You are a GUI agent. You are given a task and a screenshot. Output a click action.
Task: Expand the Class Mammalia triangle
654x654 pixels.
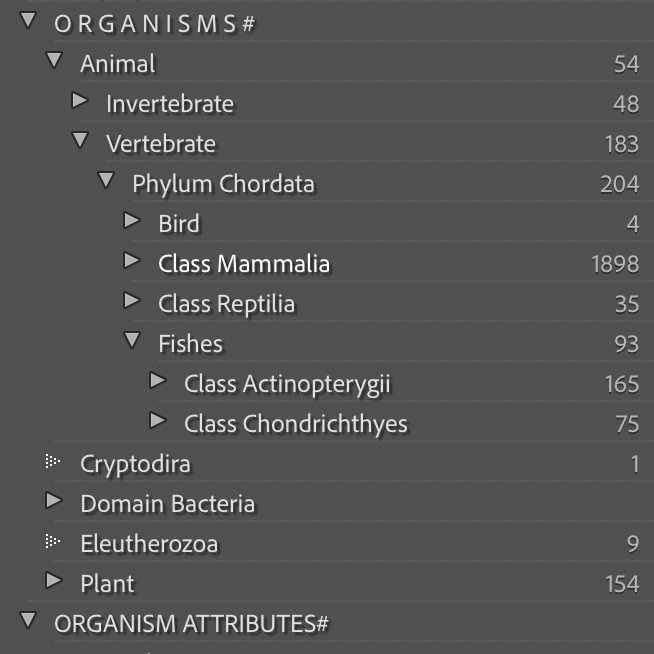click(132, 261)
